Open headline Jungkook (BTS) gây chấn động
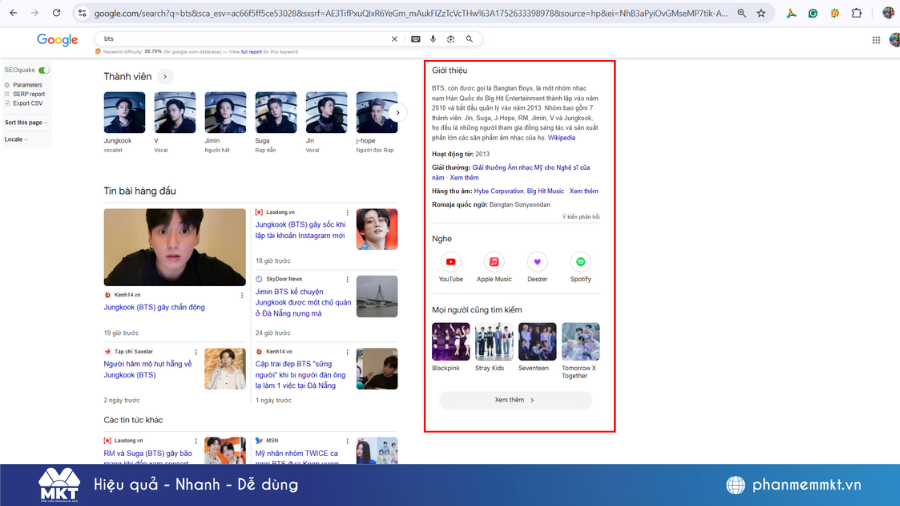900x506 pixels. [154, 308]
